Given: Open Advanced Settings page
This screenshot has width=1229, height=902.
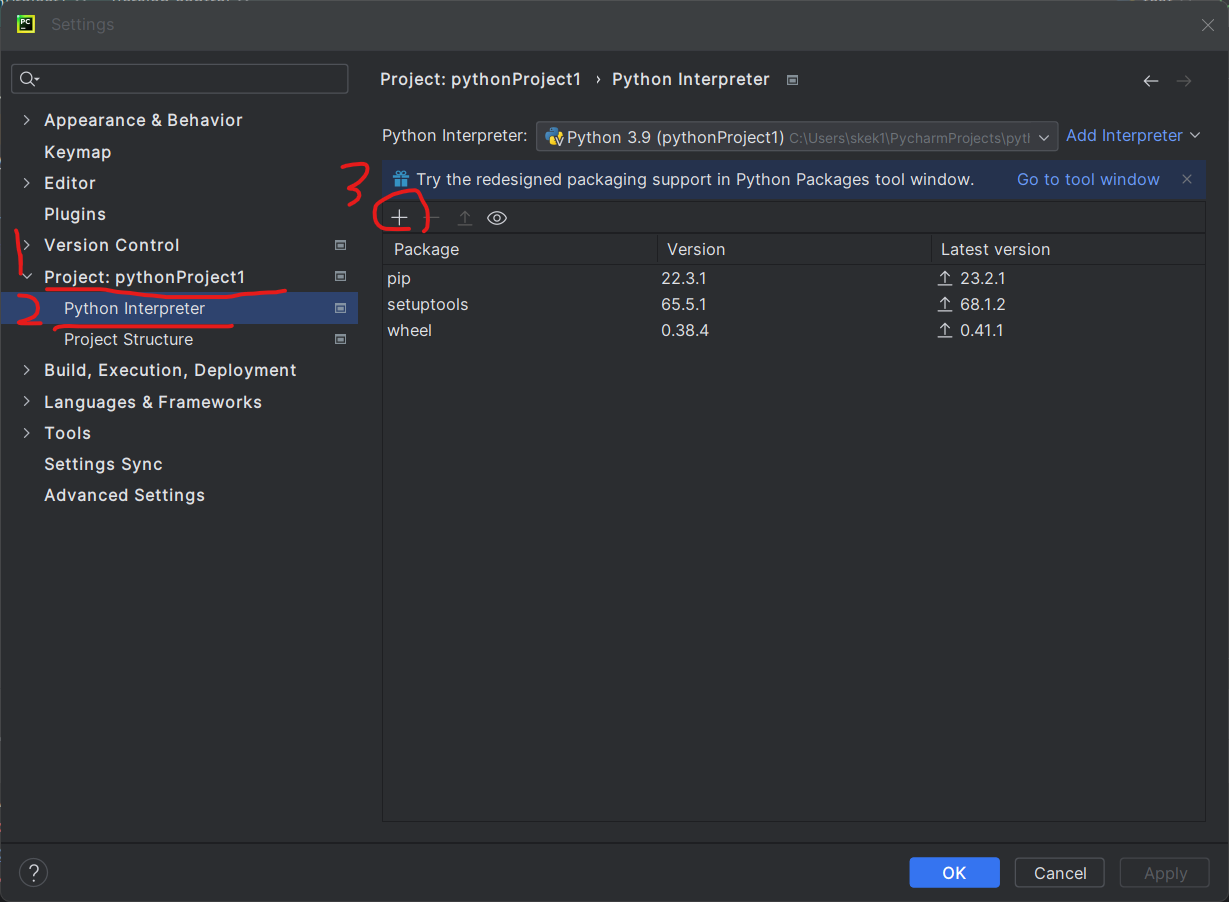Looking at the screenshot, I should pyautogui.click(x=124, y=495).
